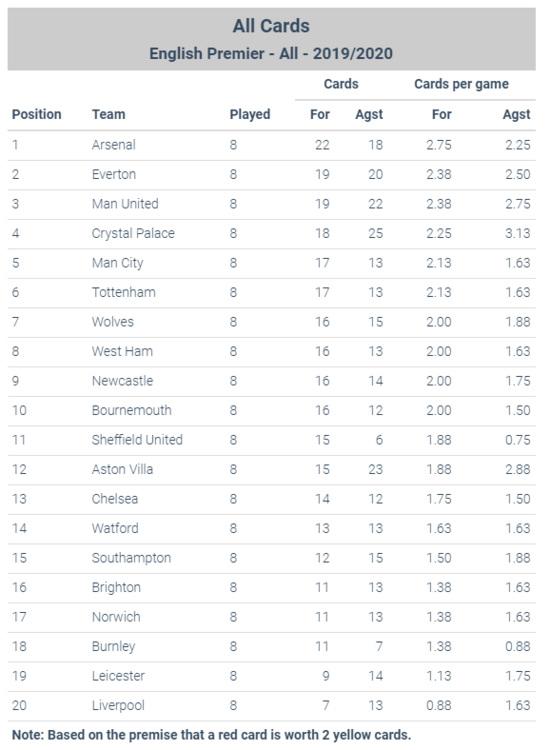Click the Position column header

point(36,114)
